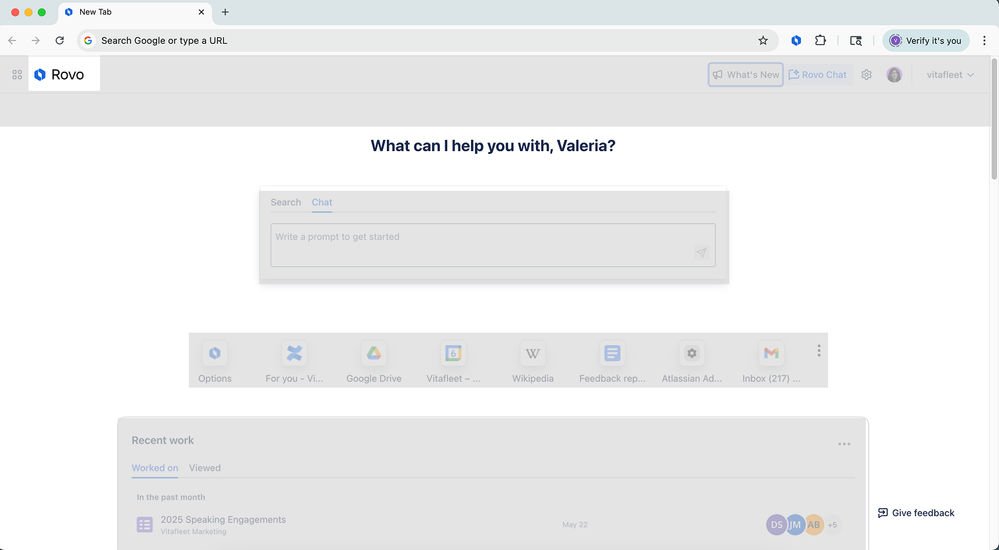
Task: Open the app switcher grid icon
Action: pos(17,75)
